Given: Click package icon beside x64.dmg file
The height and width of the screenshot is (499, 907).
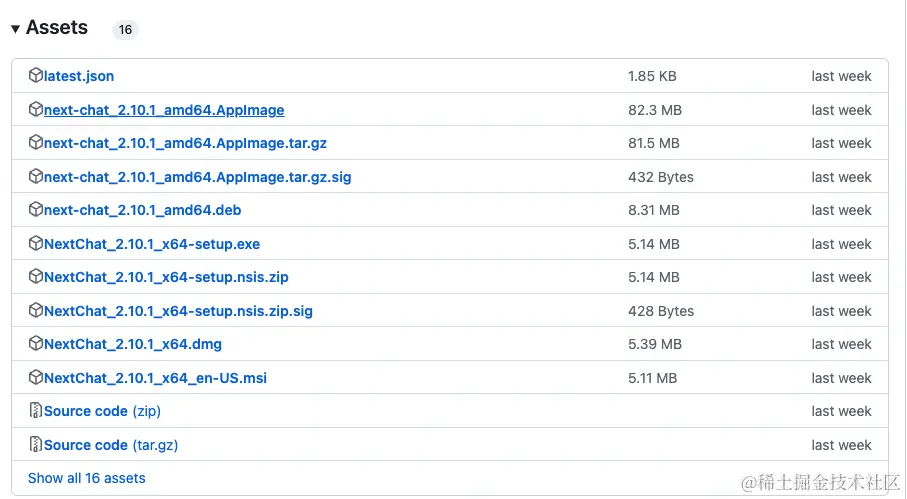Looking at the screenshot, I should click(36, 343).
